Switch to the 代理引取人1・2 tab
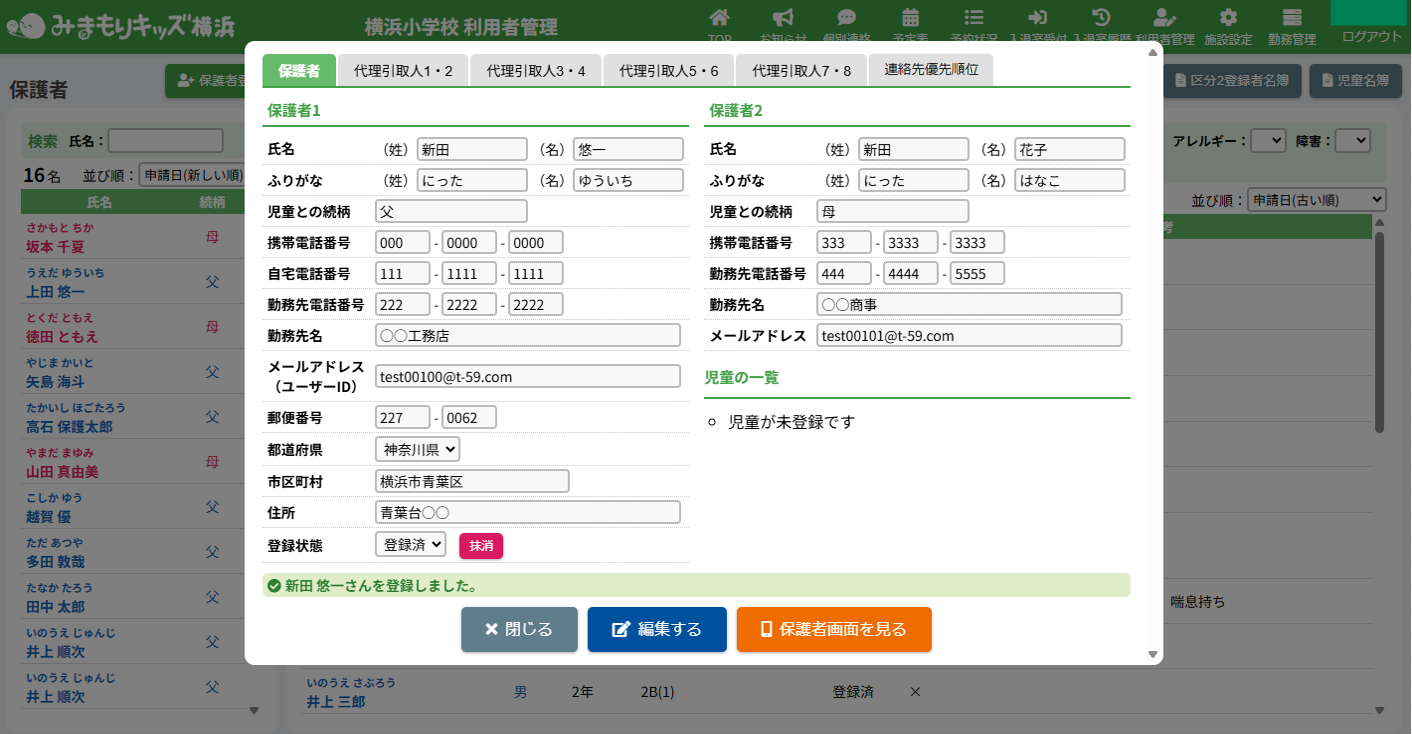This screenshot has width=1412, height=734. pos(403,71)
